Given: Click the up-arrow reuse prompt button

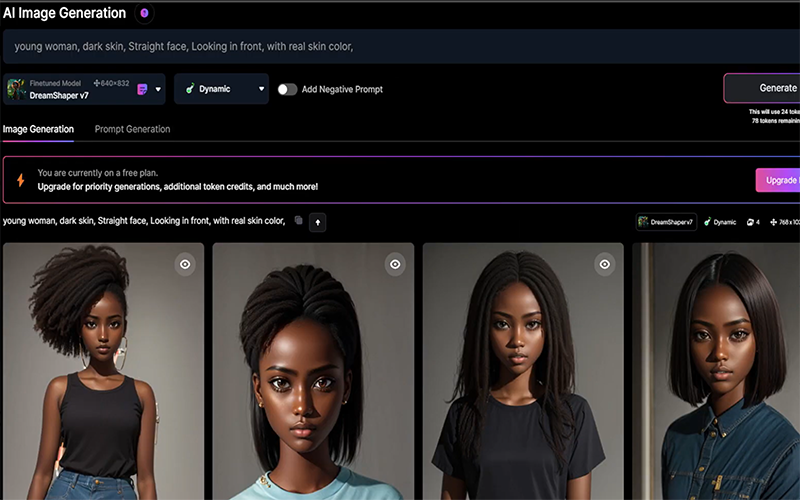Looking at the screenshot, I should pos(317,222).
